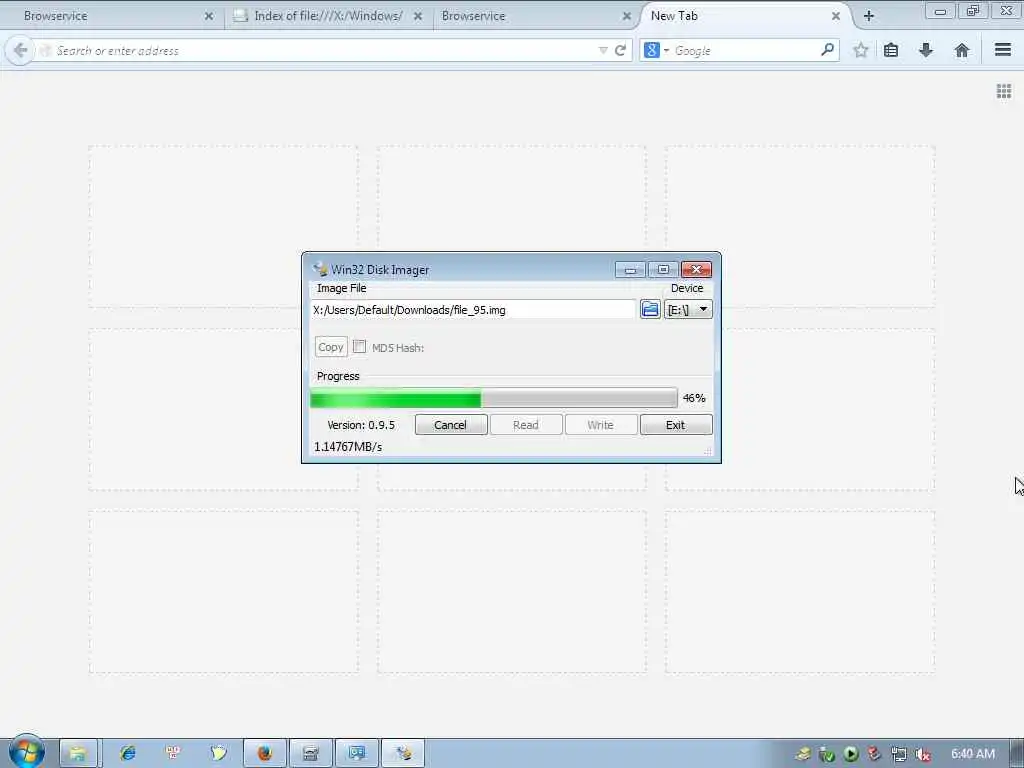Close the New Tab tab
Viewport: 1024px width, 768px height.
[836, 16]
